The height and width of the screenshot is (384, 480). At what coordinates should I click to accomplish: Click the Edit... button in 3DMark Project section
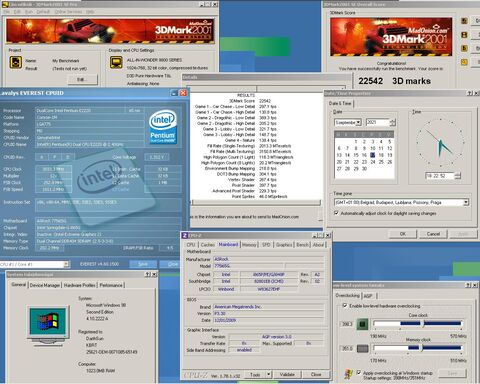(x=82, y=79)
